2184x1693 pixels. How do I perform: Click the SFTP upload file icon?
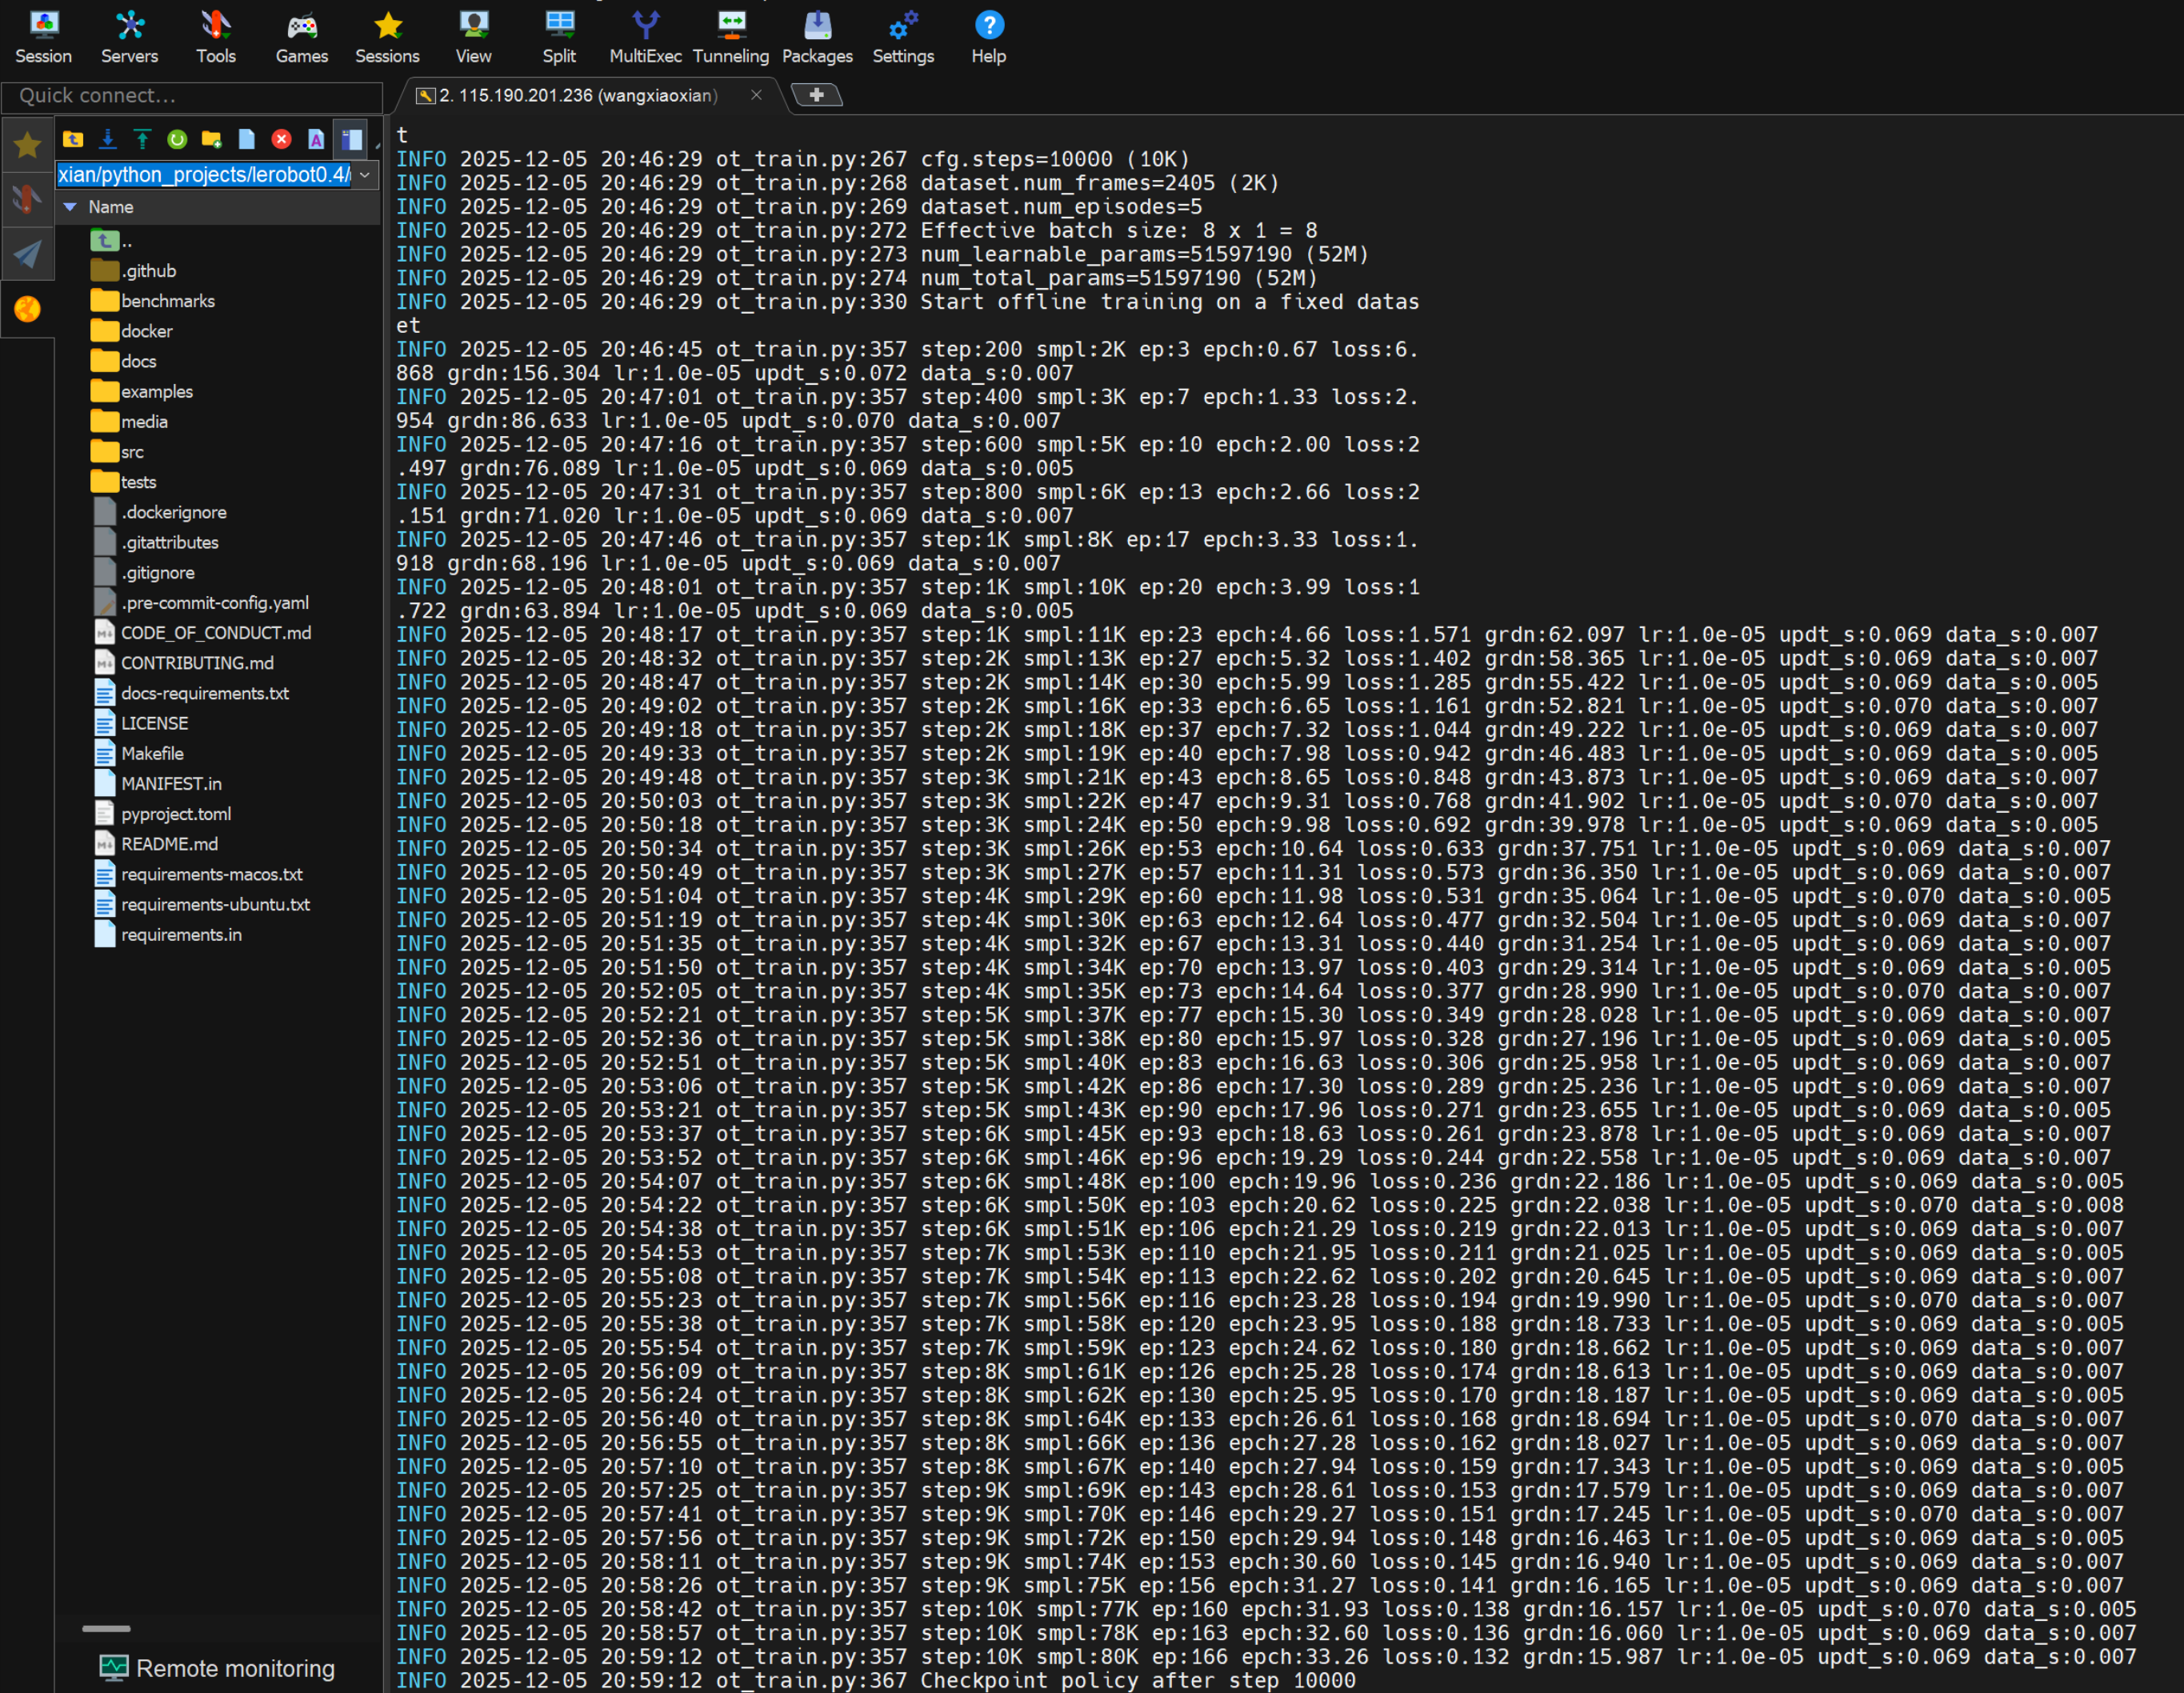point(142,139)
